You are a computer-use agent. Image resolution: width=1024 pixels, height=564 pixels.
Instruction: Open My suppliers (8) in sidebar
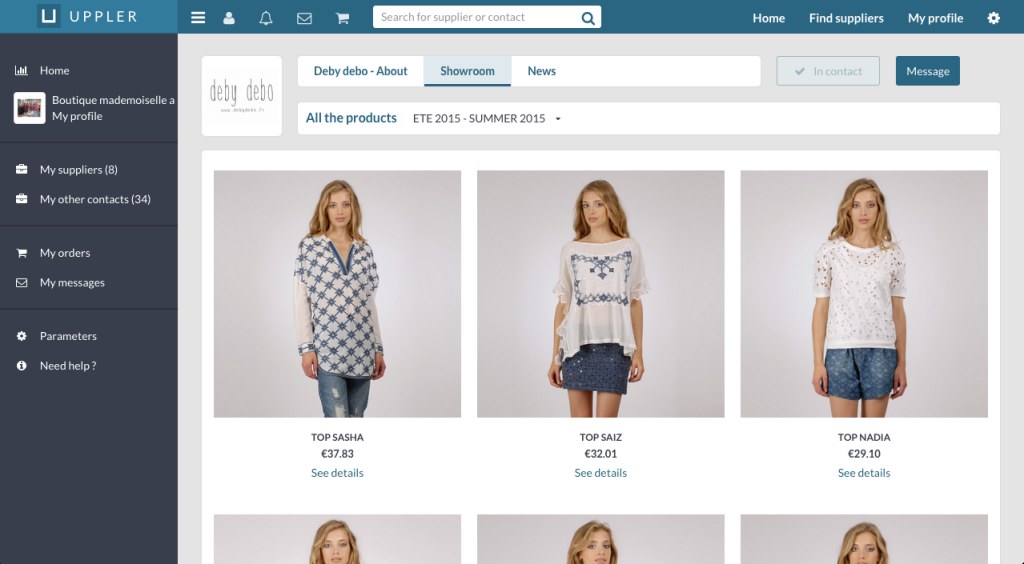(78, 170)
